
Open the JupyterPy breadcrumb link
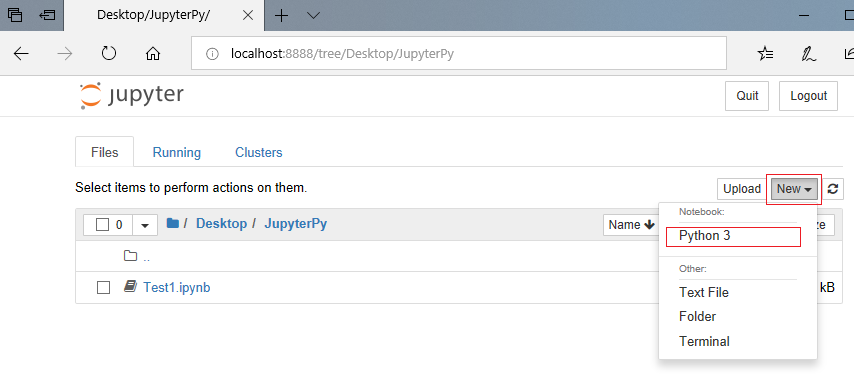[x=296, y=224]
